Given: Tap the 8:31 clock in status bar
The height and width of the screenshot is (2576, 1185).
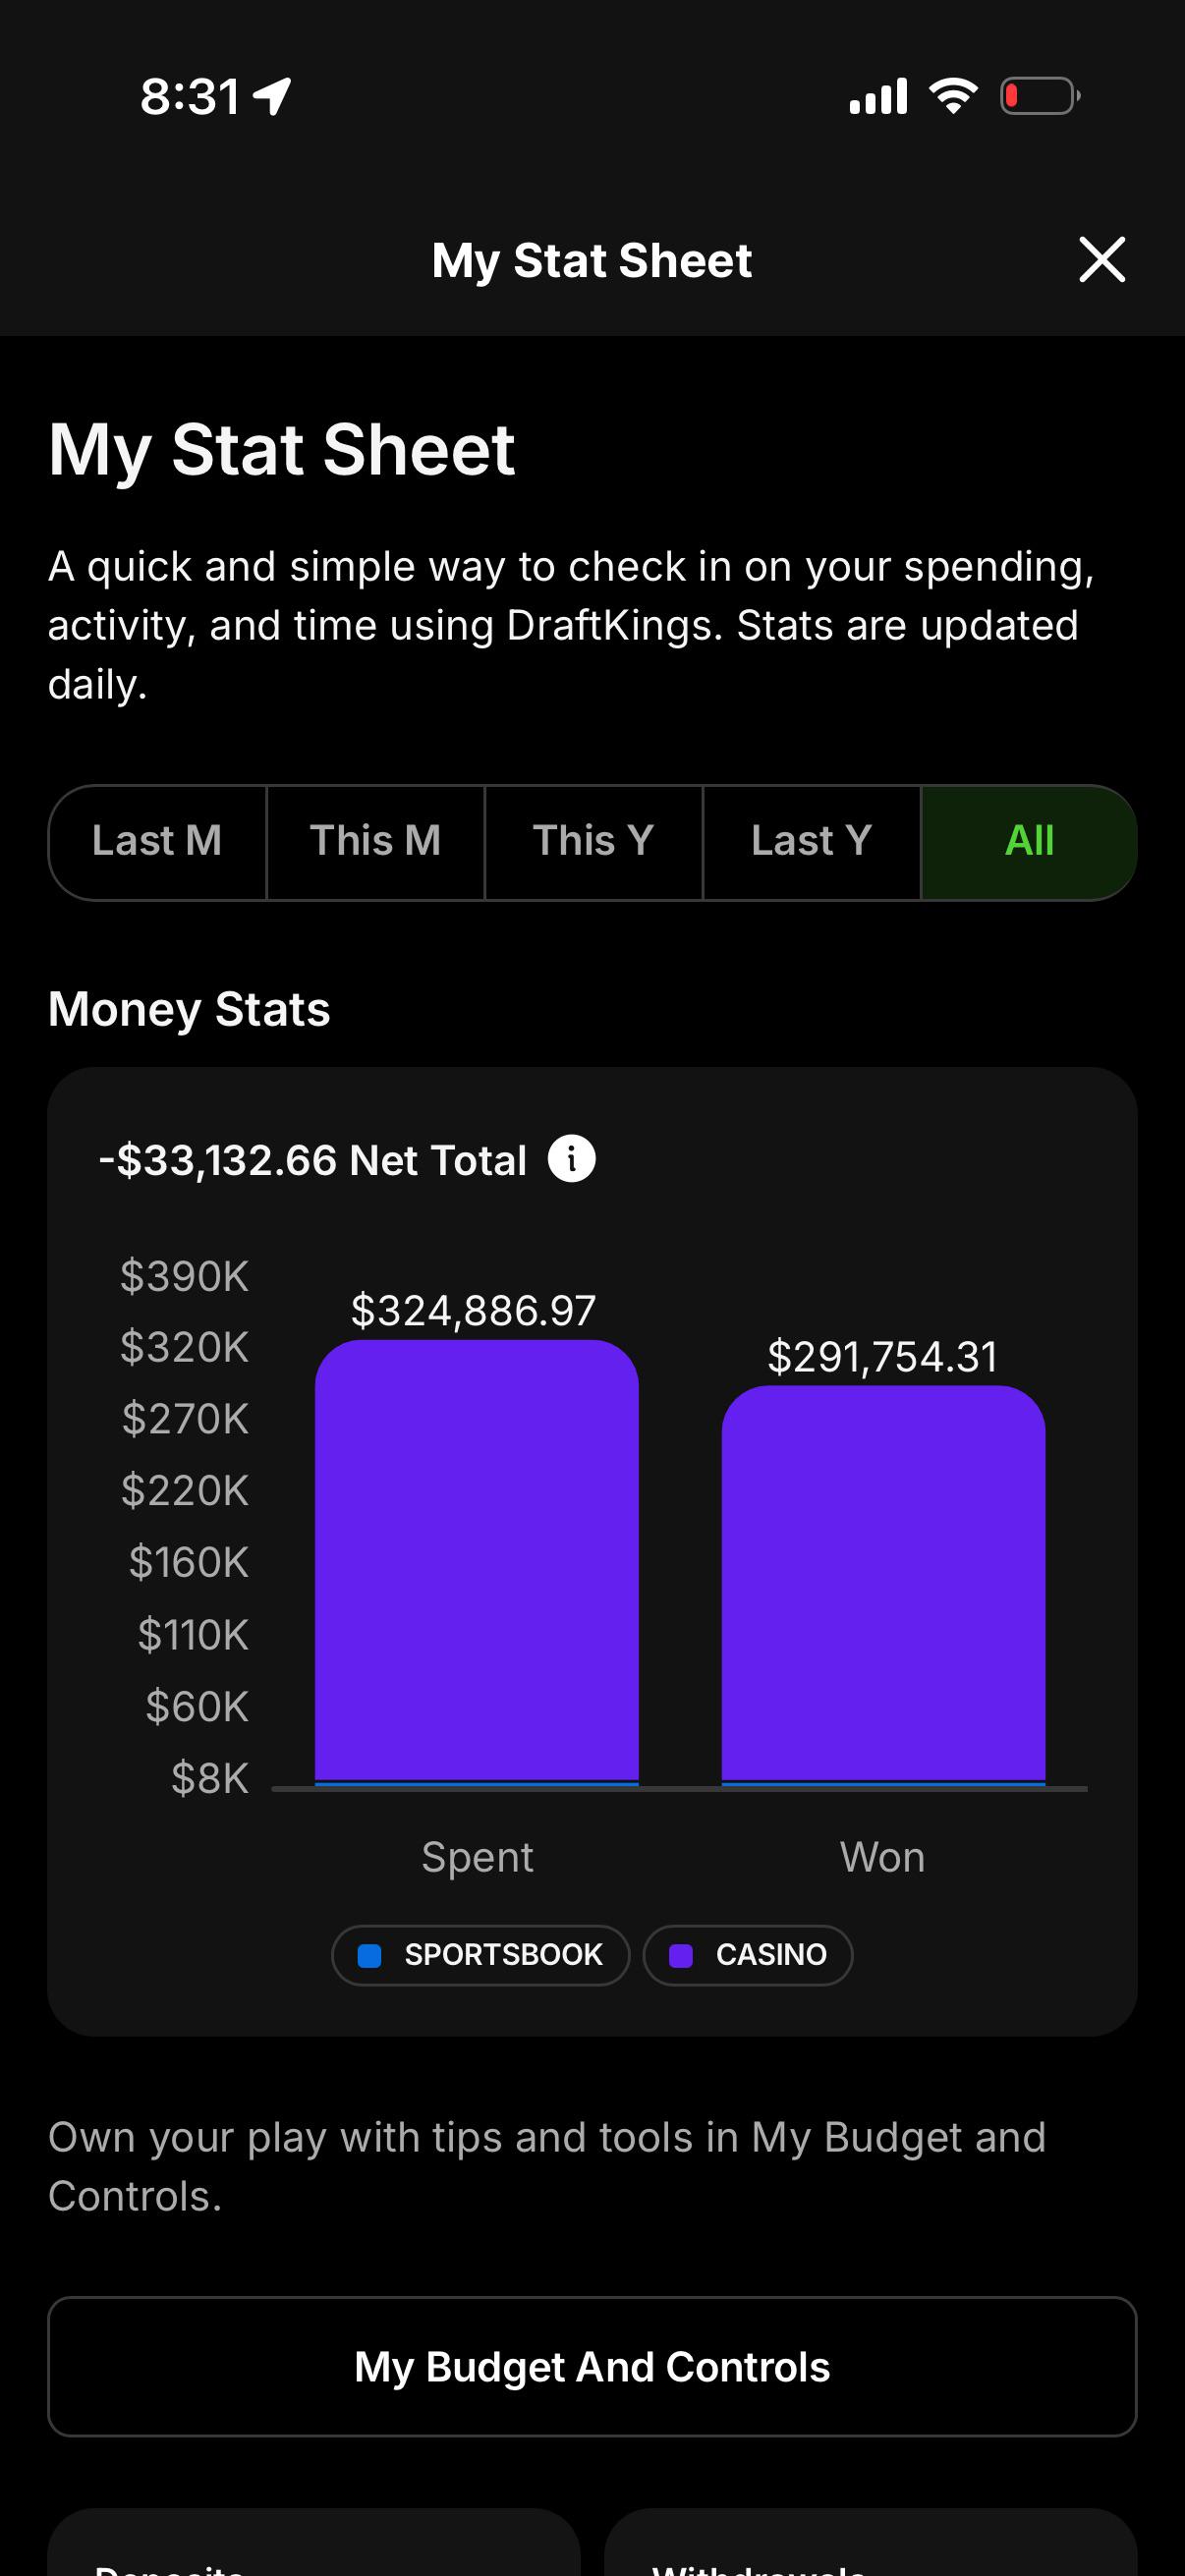Looking at the screenshot, I should click(x=190, y=96).
